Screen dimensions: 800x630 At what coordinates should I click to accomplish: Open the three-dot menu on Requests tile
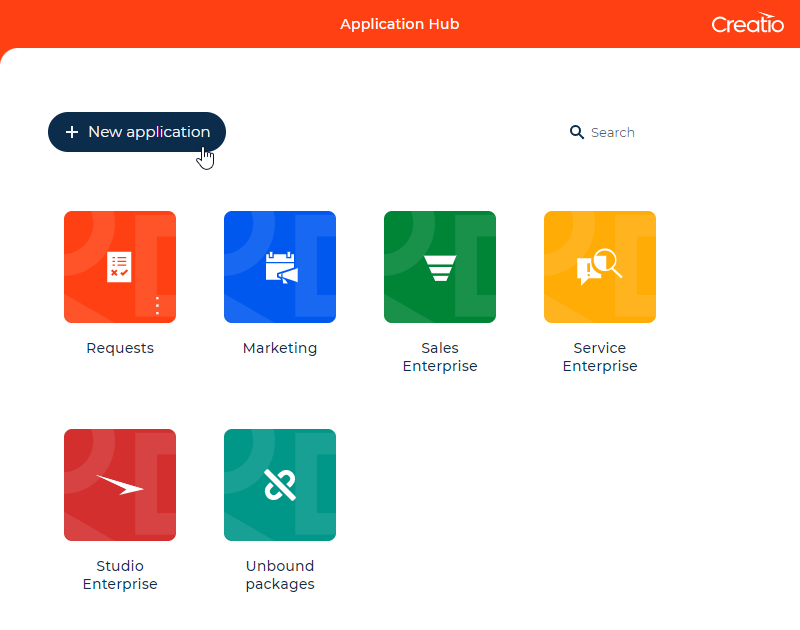click(157, 306)
